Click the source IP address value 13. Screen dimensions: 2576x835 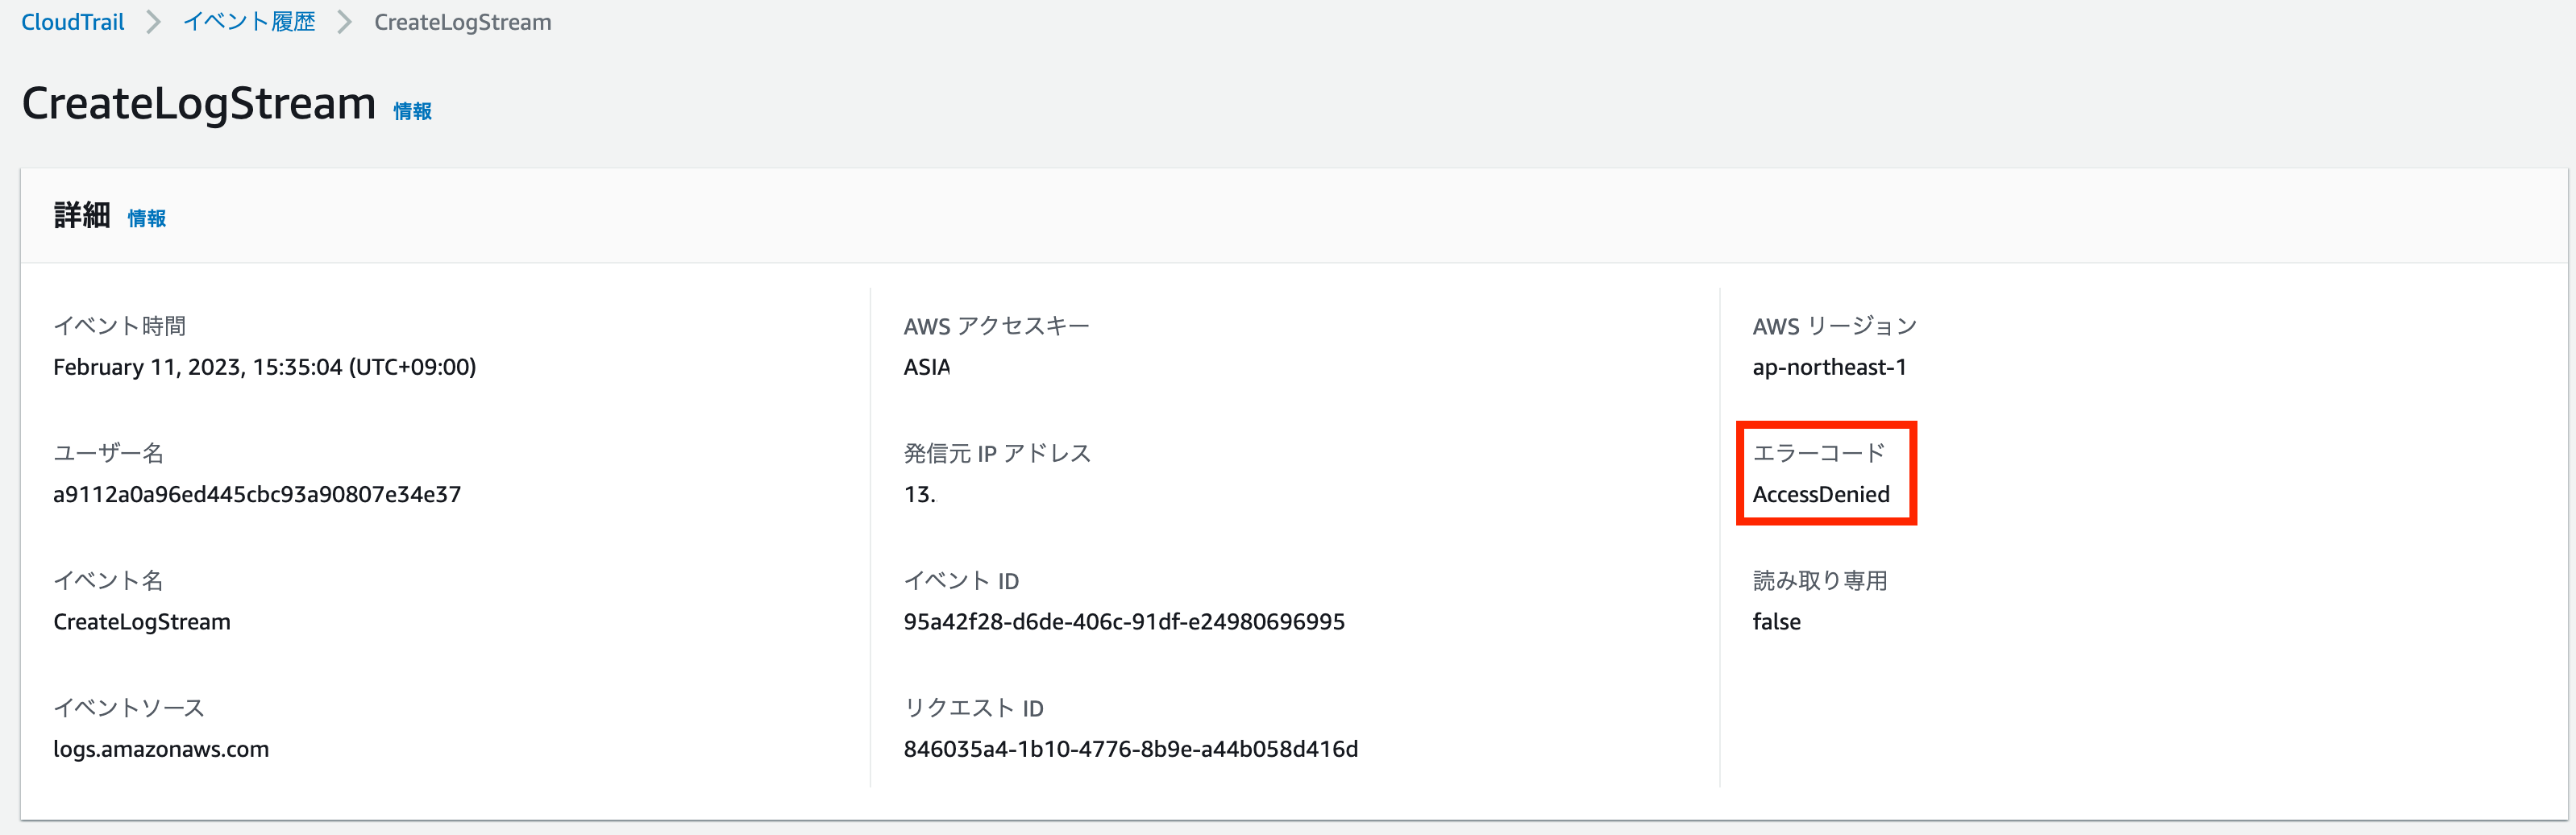tap(919, 494)
